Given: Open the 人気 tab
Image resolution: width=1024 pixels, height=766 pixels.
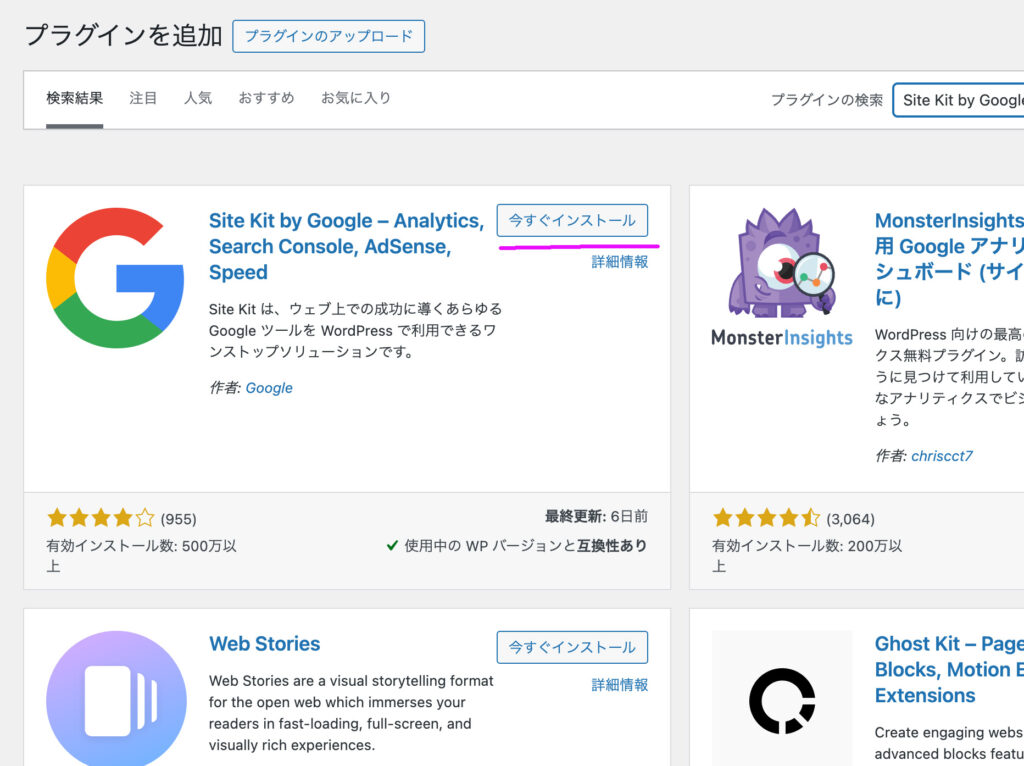Looking at the screenshot, I should (x=198, y=99).
